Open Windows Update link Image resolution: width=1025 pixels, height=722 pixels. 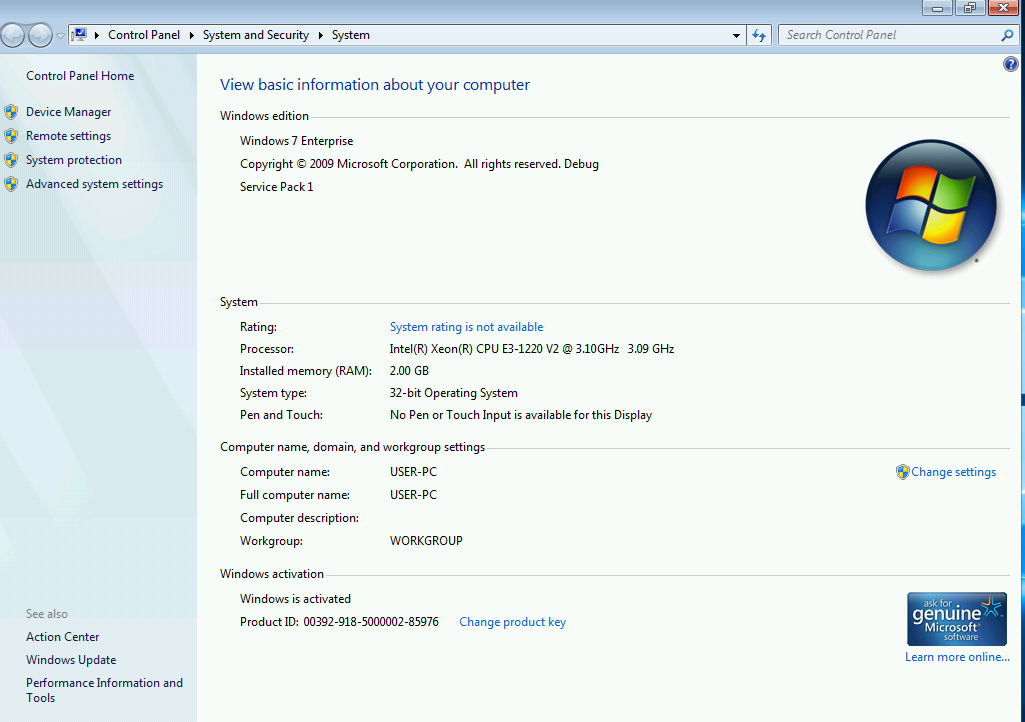(x=71, y=660)
